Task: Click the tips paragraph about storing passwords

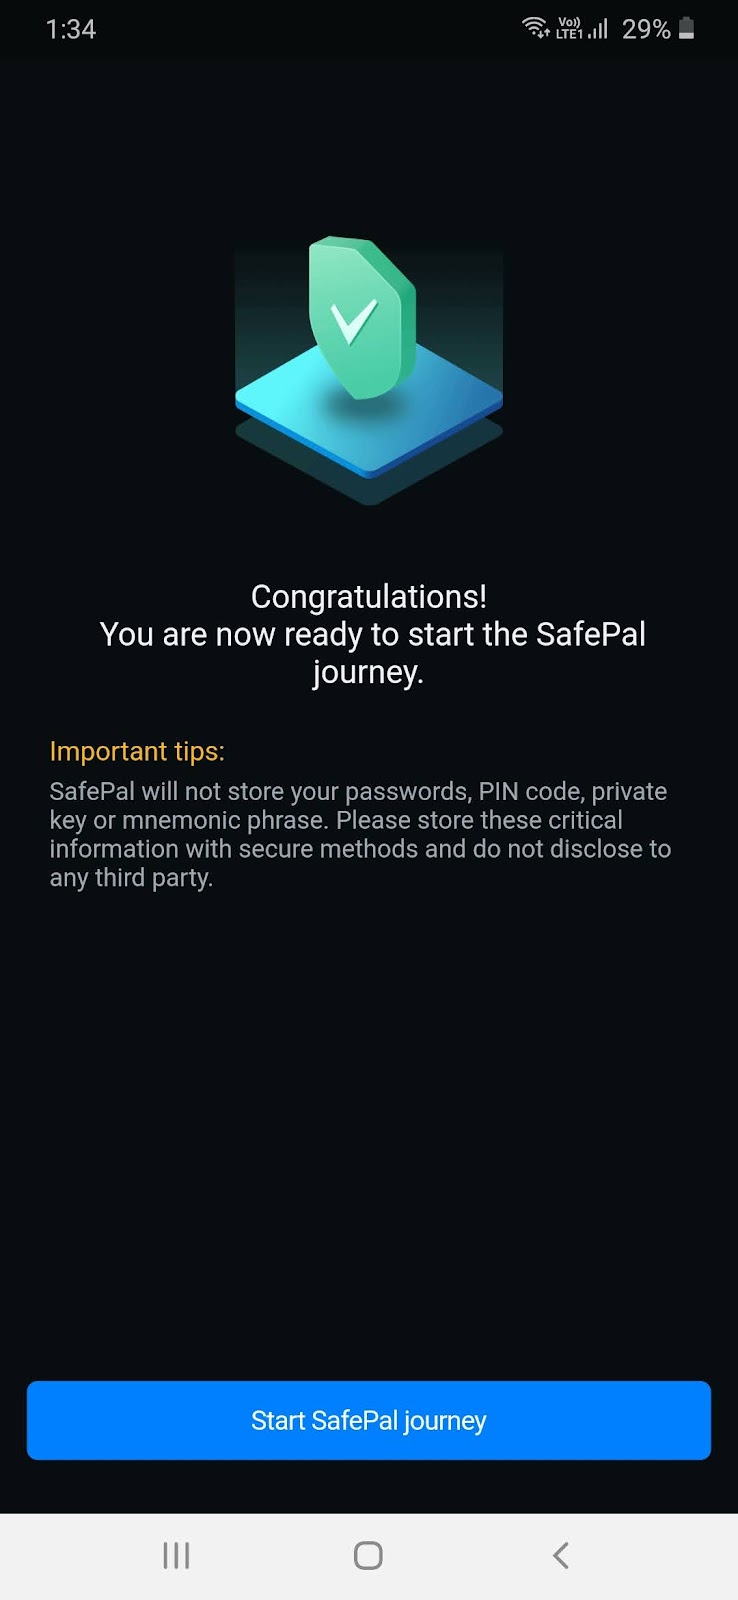Action: 360,834
